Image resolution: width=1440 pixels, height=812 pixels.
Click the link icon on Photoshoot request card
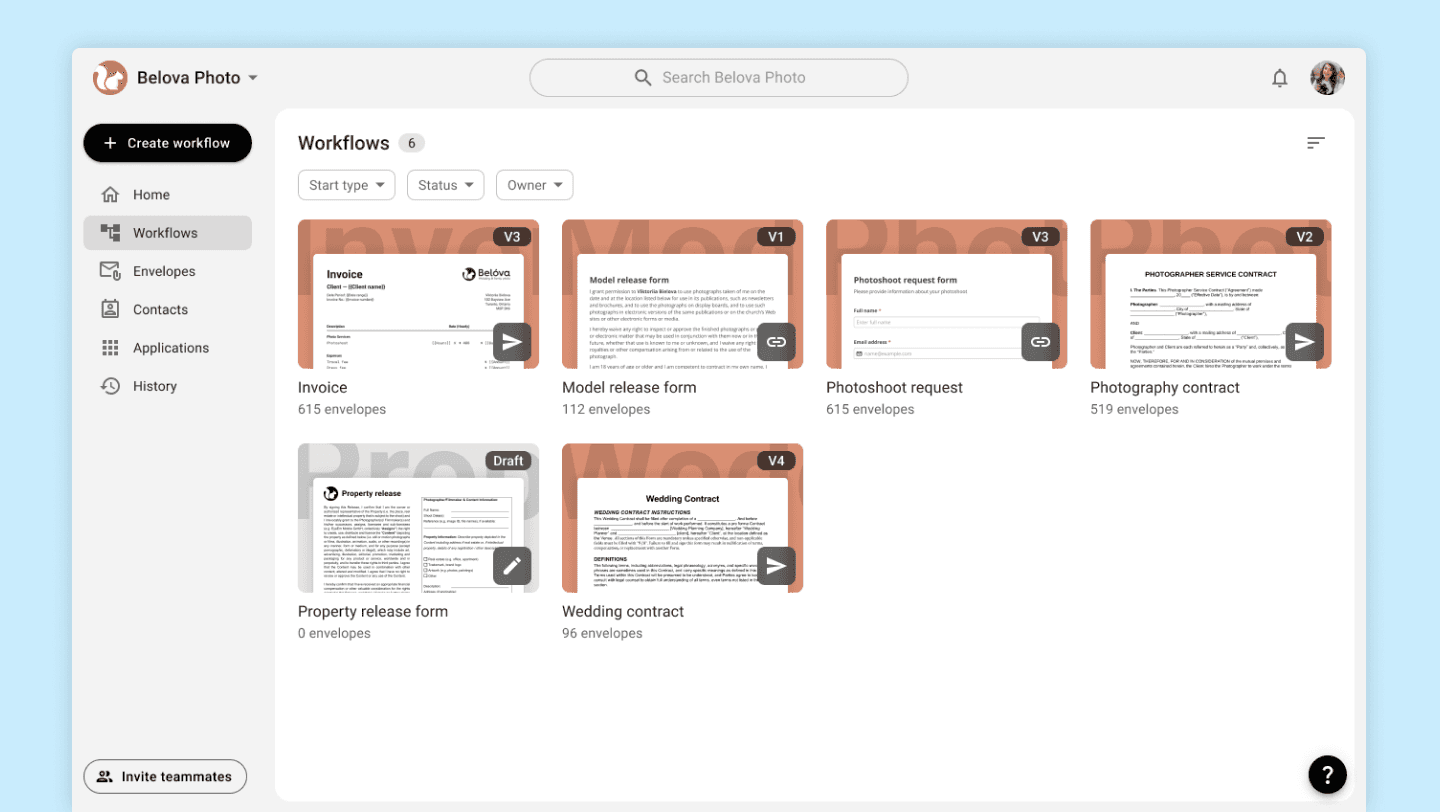pyautogui.click(x=1040, y=342)
